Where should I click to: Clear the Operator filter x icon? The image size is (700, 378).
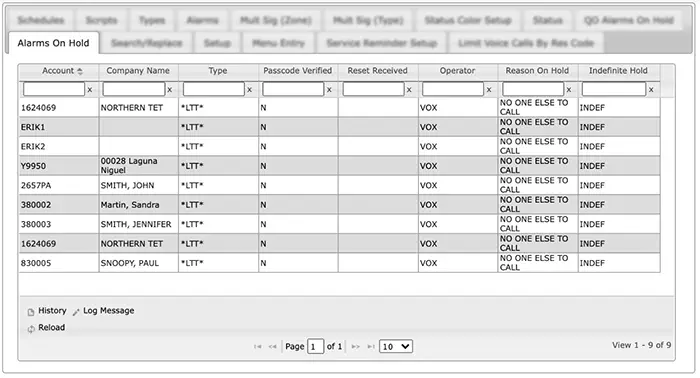click(489, 90)
